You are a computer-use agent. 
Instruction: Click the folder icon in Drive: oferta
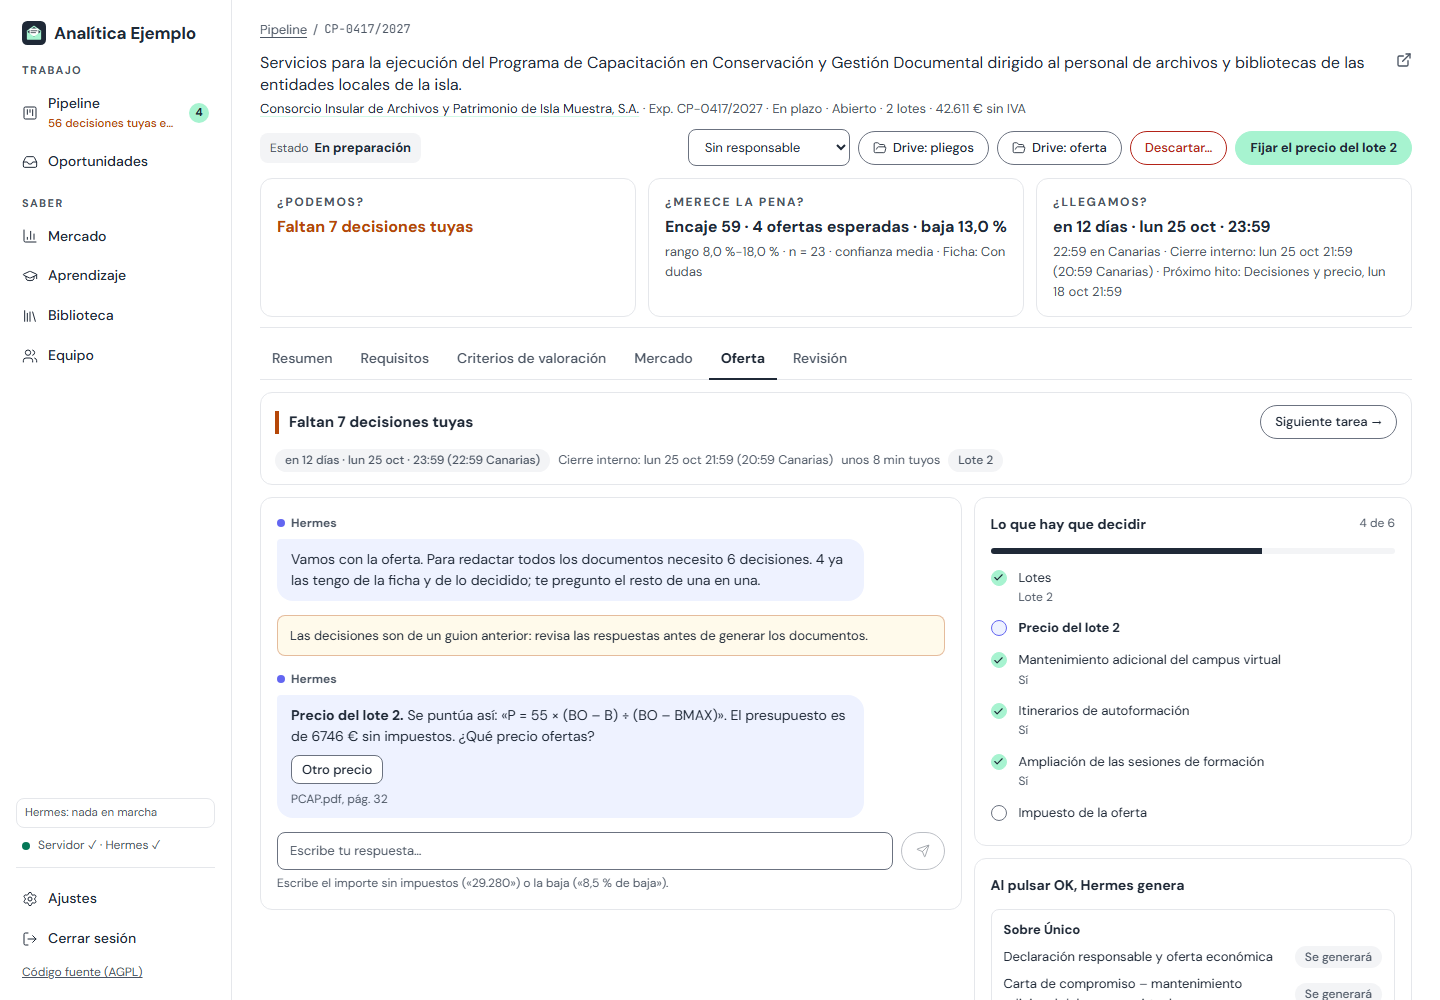point(1019,148)
